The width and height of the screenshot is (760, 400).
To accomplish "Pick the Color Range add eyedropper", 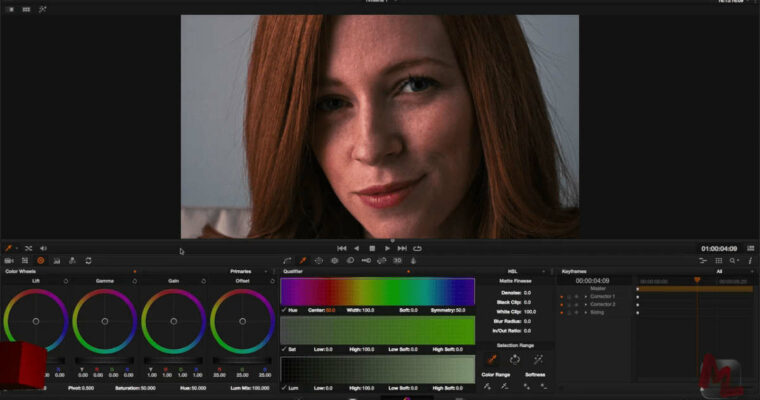I will click(487, 386).
